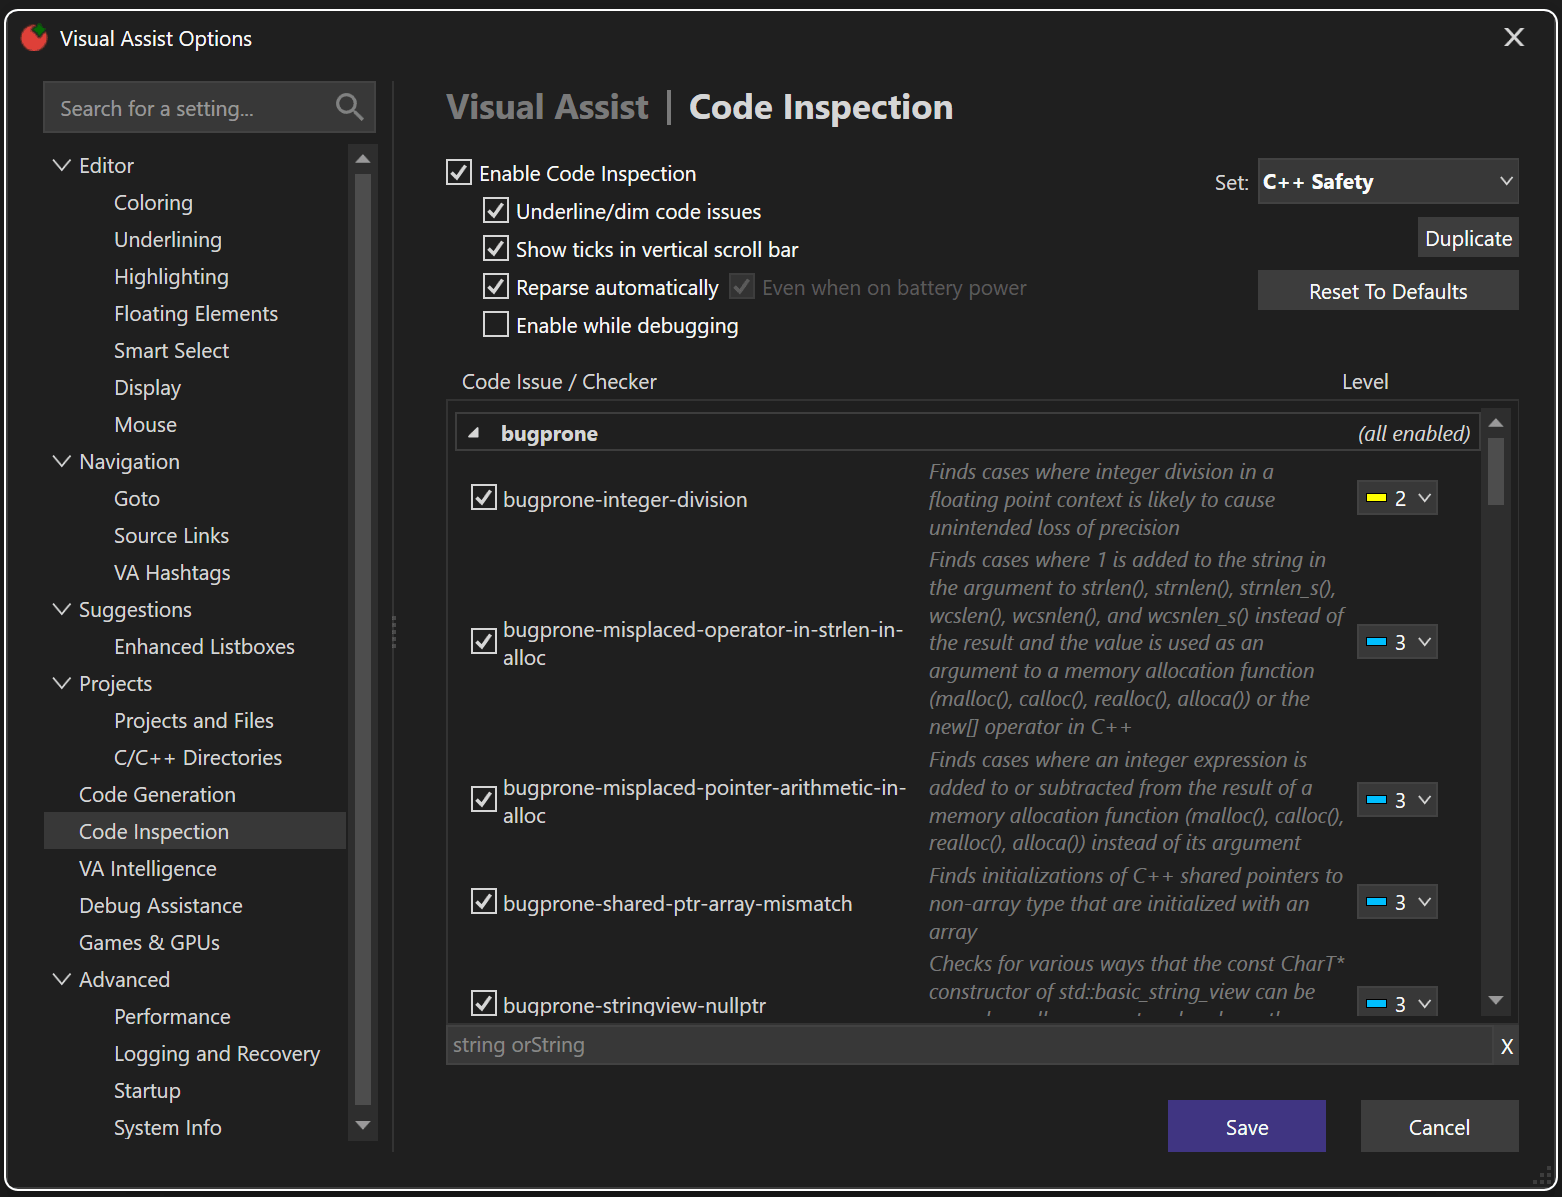Image resolution: width=1562 pixels, height=1197 pixels.
Task: Collapse the Navigation tree section
Action: click(62, 461)
